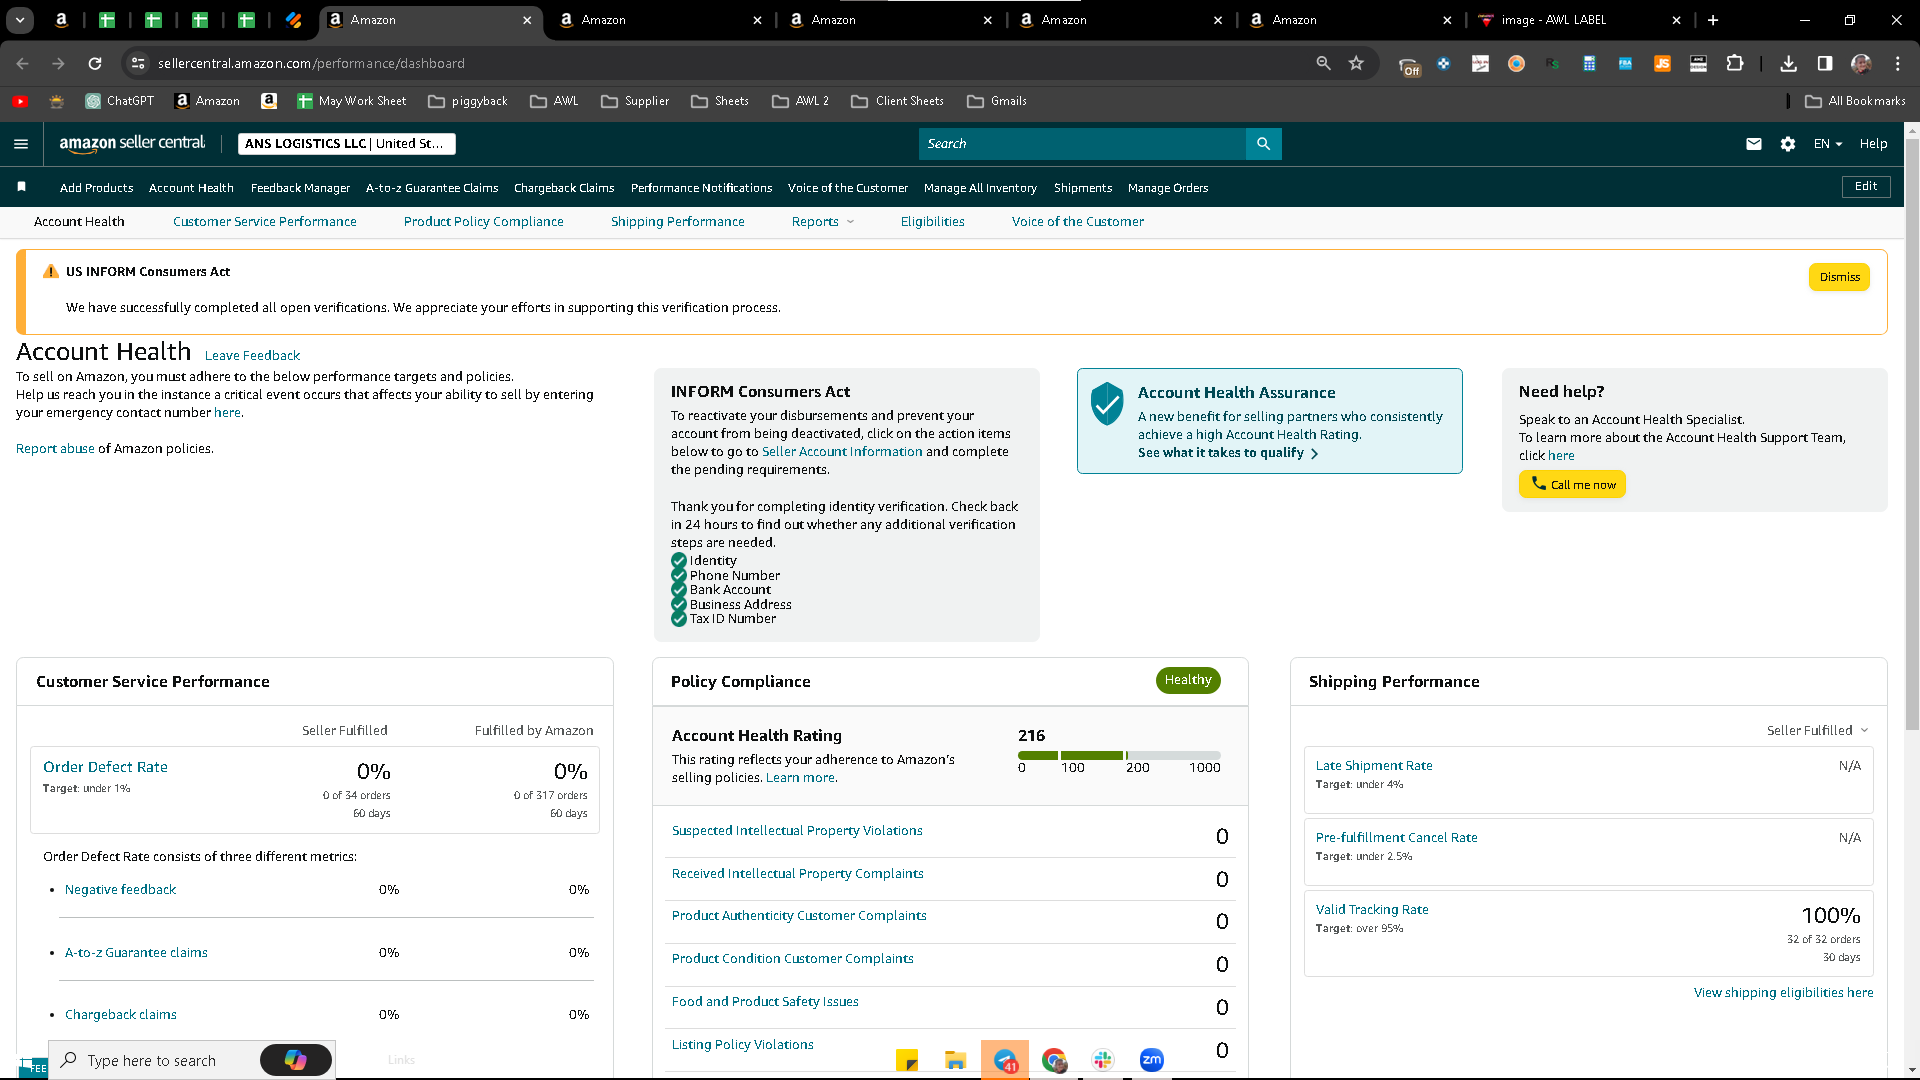The width and height of the screenshot is (1920, 1080).
Task: Open the Negative feedback metric link
Action: pyautogui.click(x=120, y=890)
